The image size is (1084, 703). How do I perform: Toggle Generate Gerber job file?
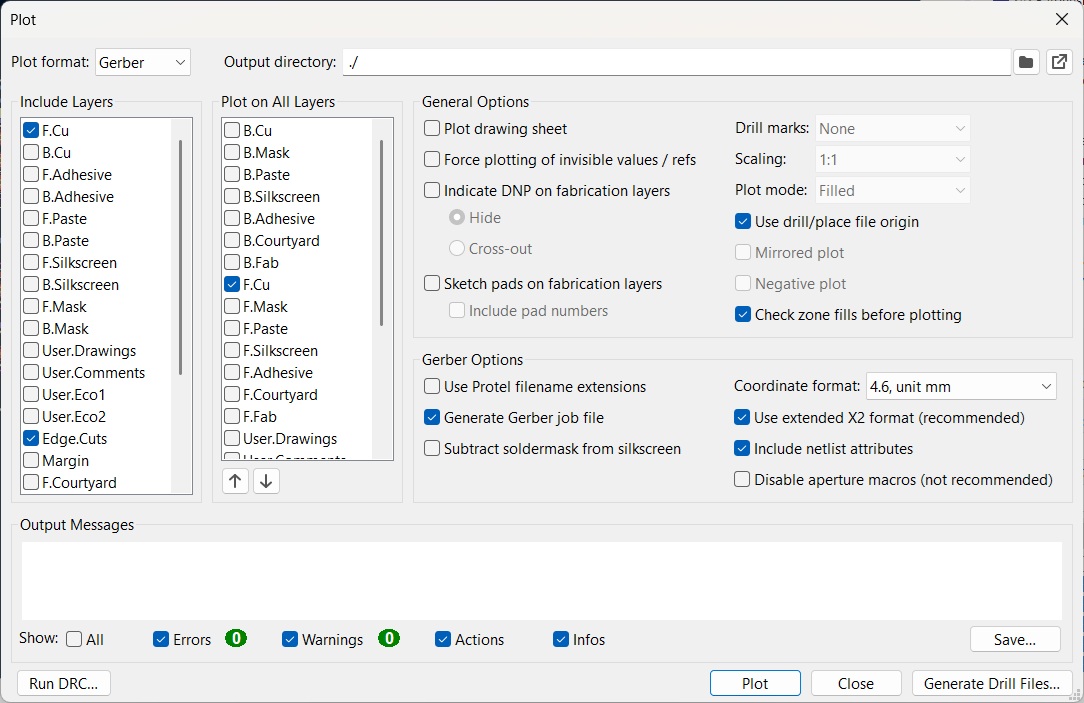pos(433,418)
